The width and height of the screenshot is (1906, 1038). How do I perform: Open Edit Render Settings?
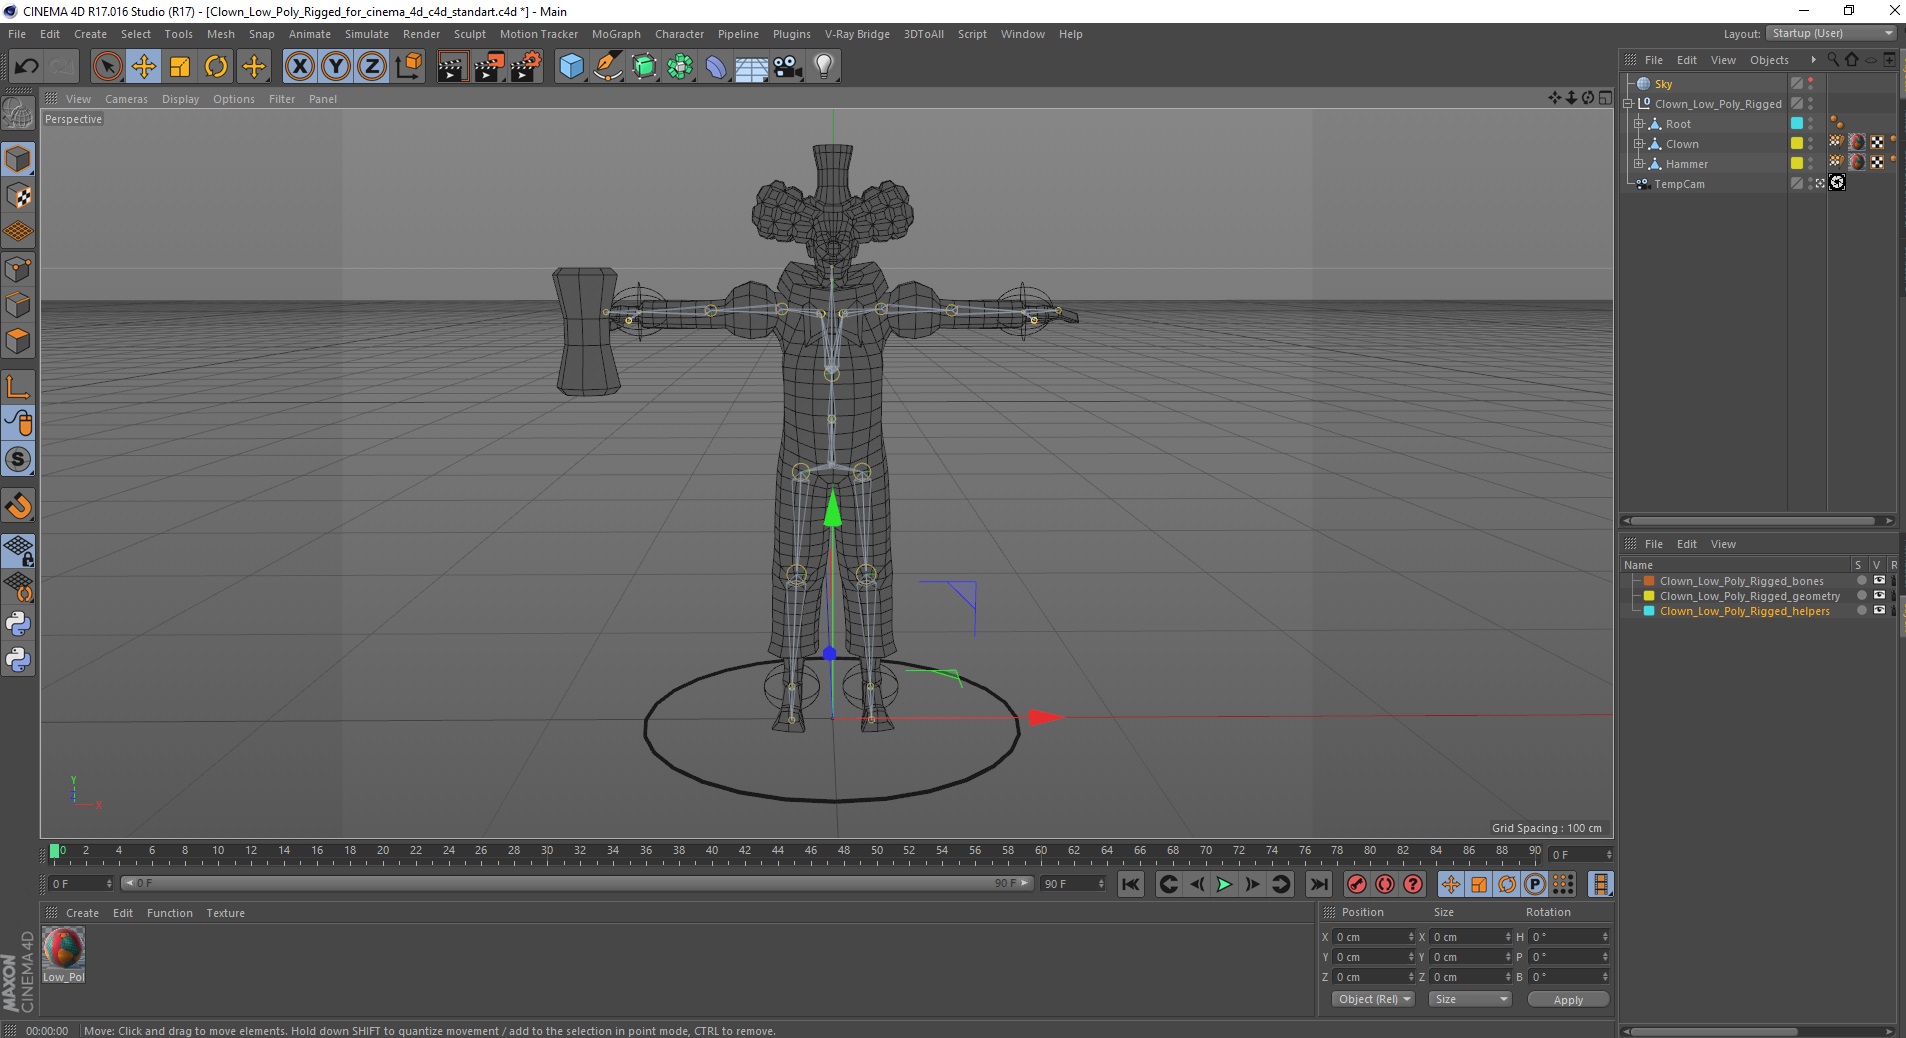(526, 67)
